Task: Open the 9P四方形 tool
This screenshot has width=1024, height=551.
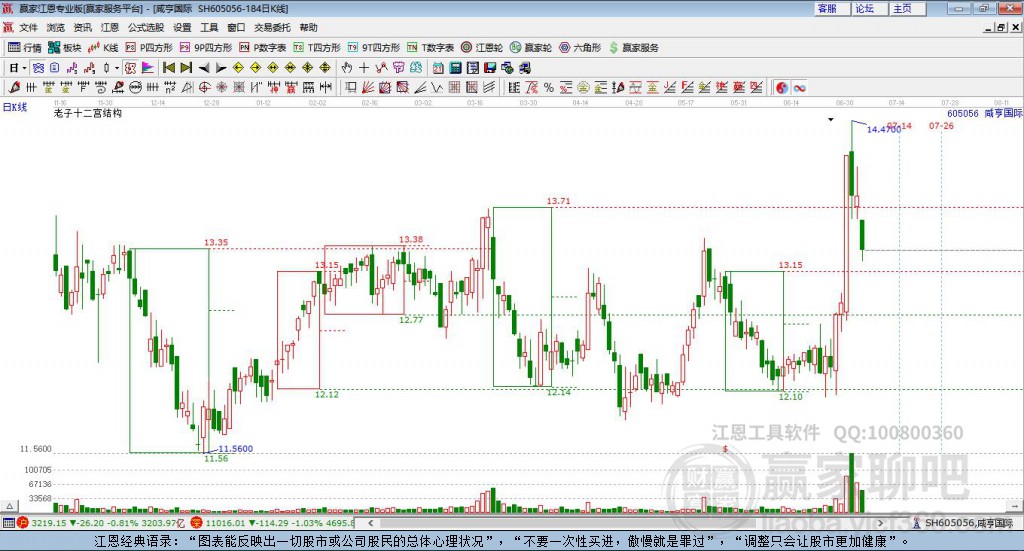Action: (206, 48)
